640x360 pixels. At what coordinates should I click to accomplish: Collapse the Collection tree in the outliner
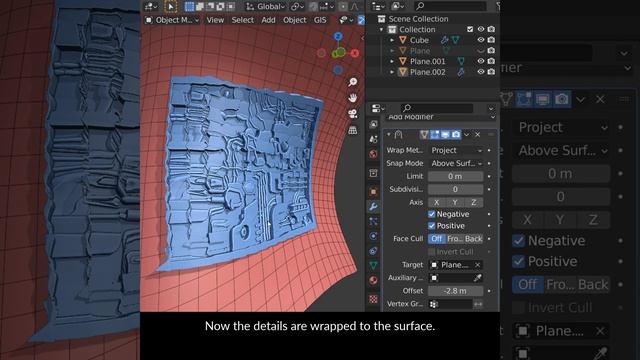pos(382,29)
